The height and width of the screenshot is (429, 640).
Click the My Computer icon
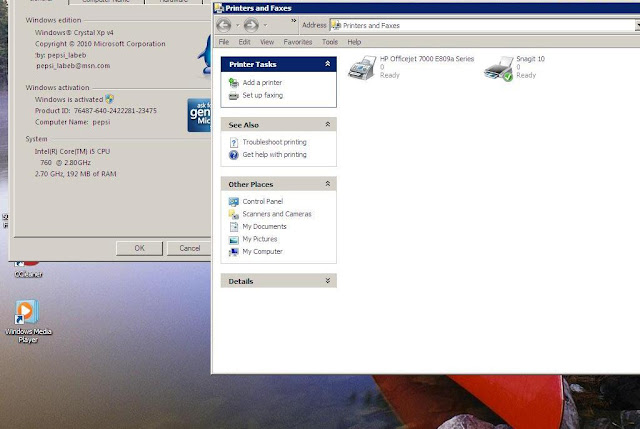click(233, 252)
